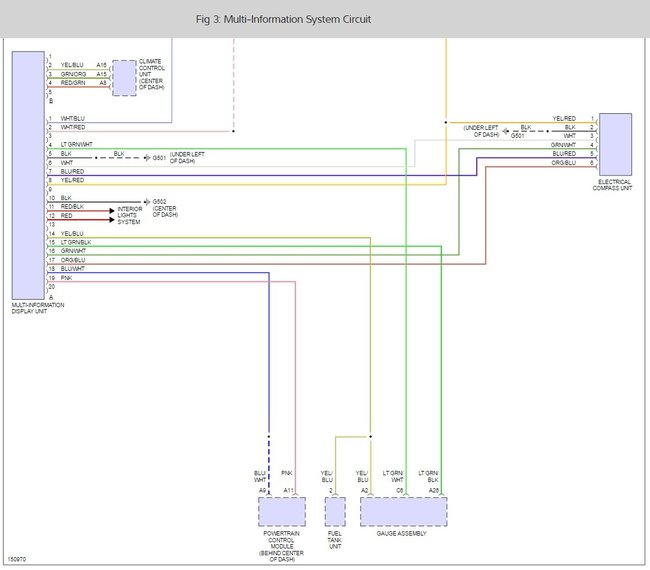Click the "MULTI-INFORMATION DISPLAY UNIT" caption
Screen dimensions: 650x570
38,308
